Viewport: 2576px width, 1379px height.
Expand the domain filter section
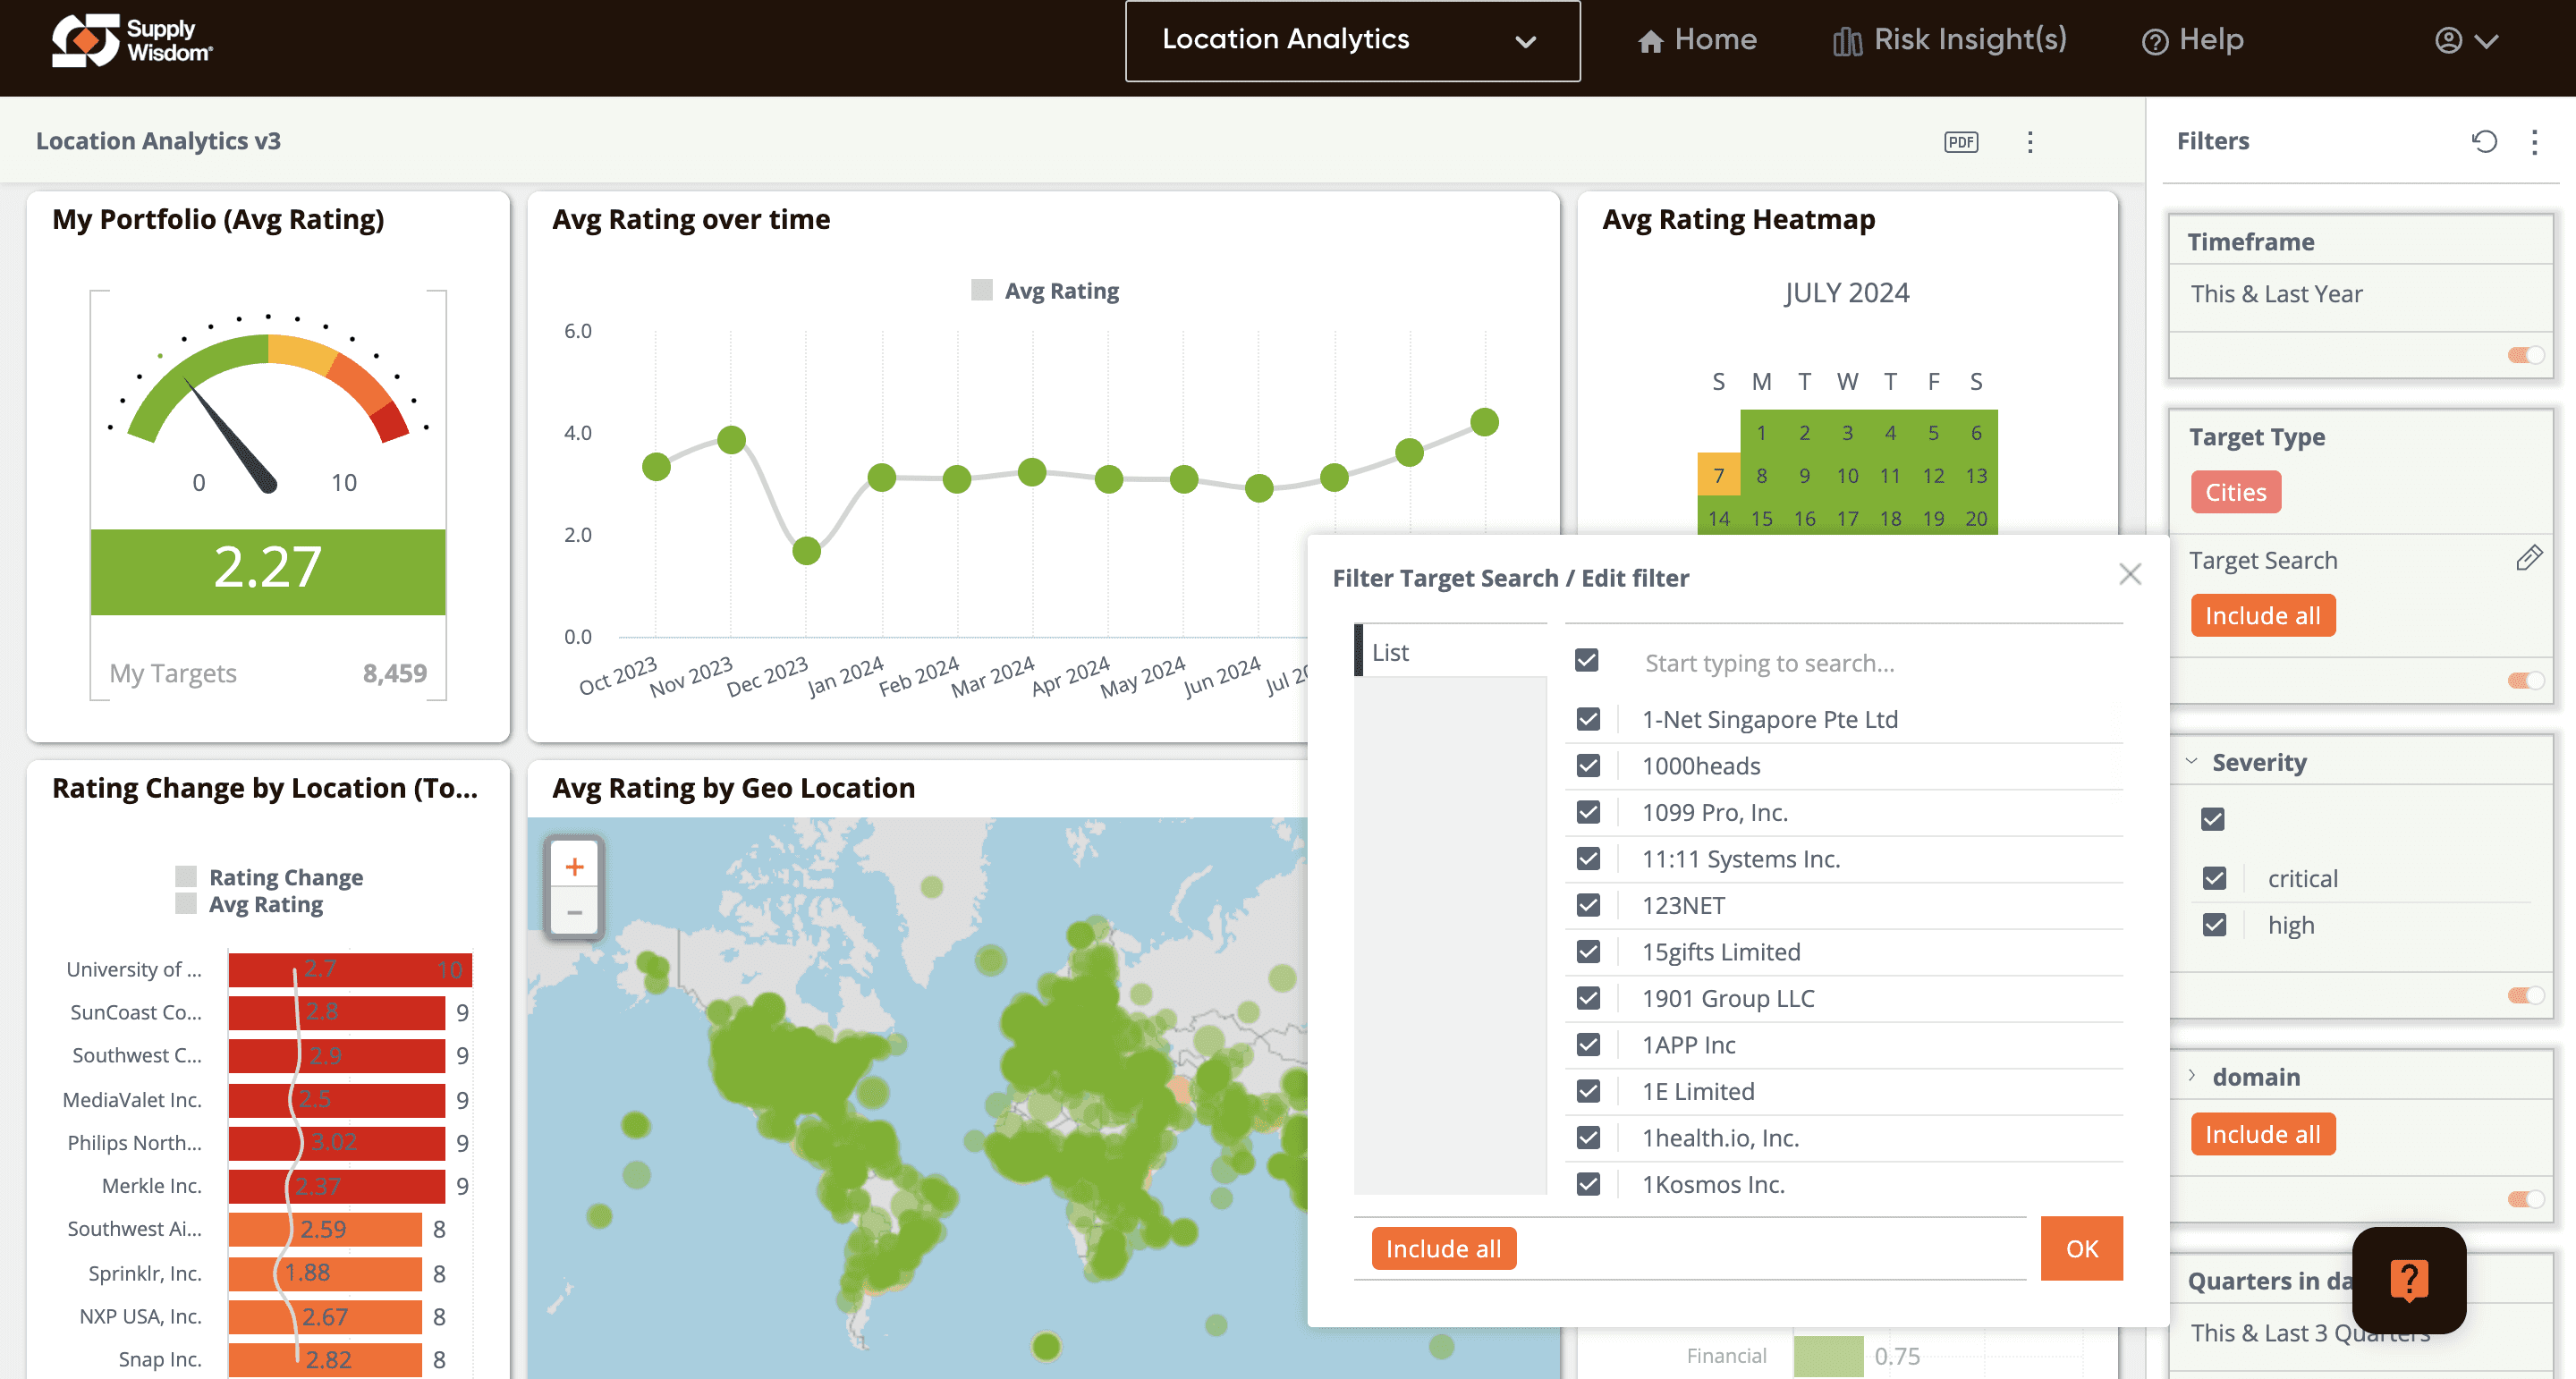pos(2191,1076)
